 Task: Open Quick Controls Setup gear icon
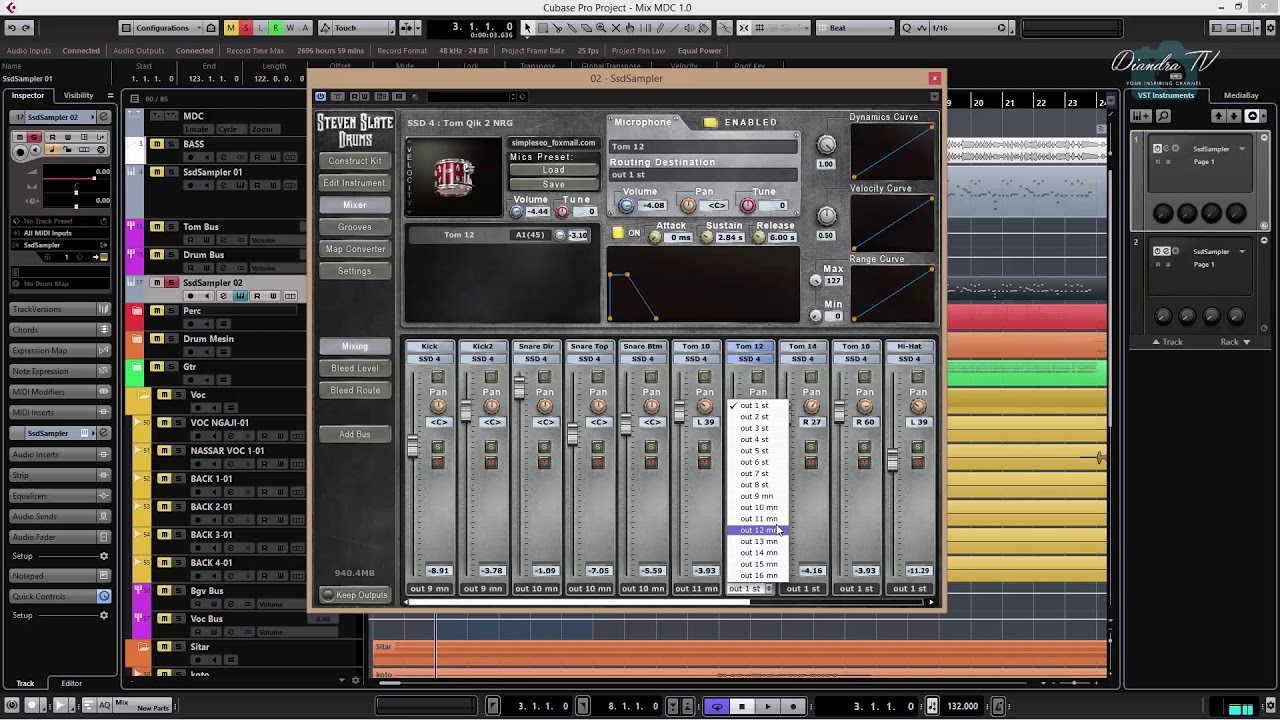(103, 616)
